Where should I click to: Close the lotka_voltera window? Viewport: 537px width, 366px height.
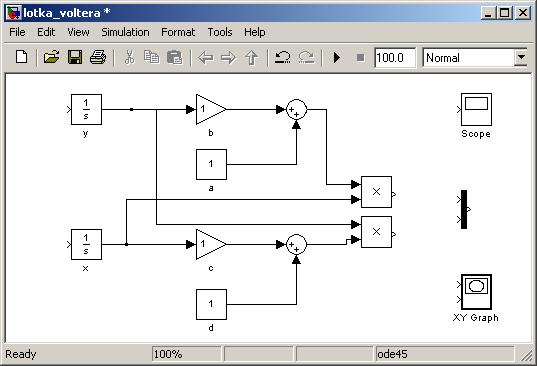tap(523, 13)
